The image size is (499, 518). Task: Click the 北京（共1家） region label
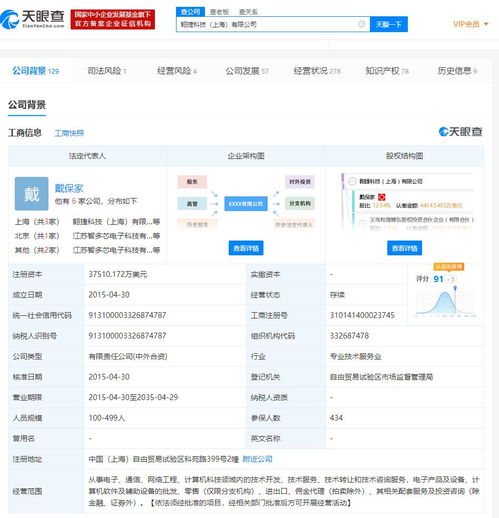[37, 236]
